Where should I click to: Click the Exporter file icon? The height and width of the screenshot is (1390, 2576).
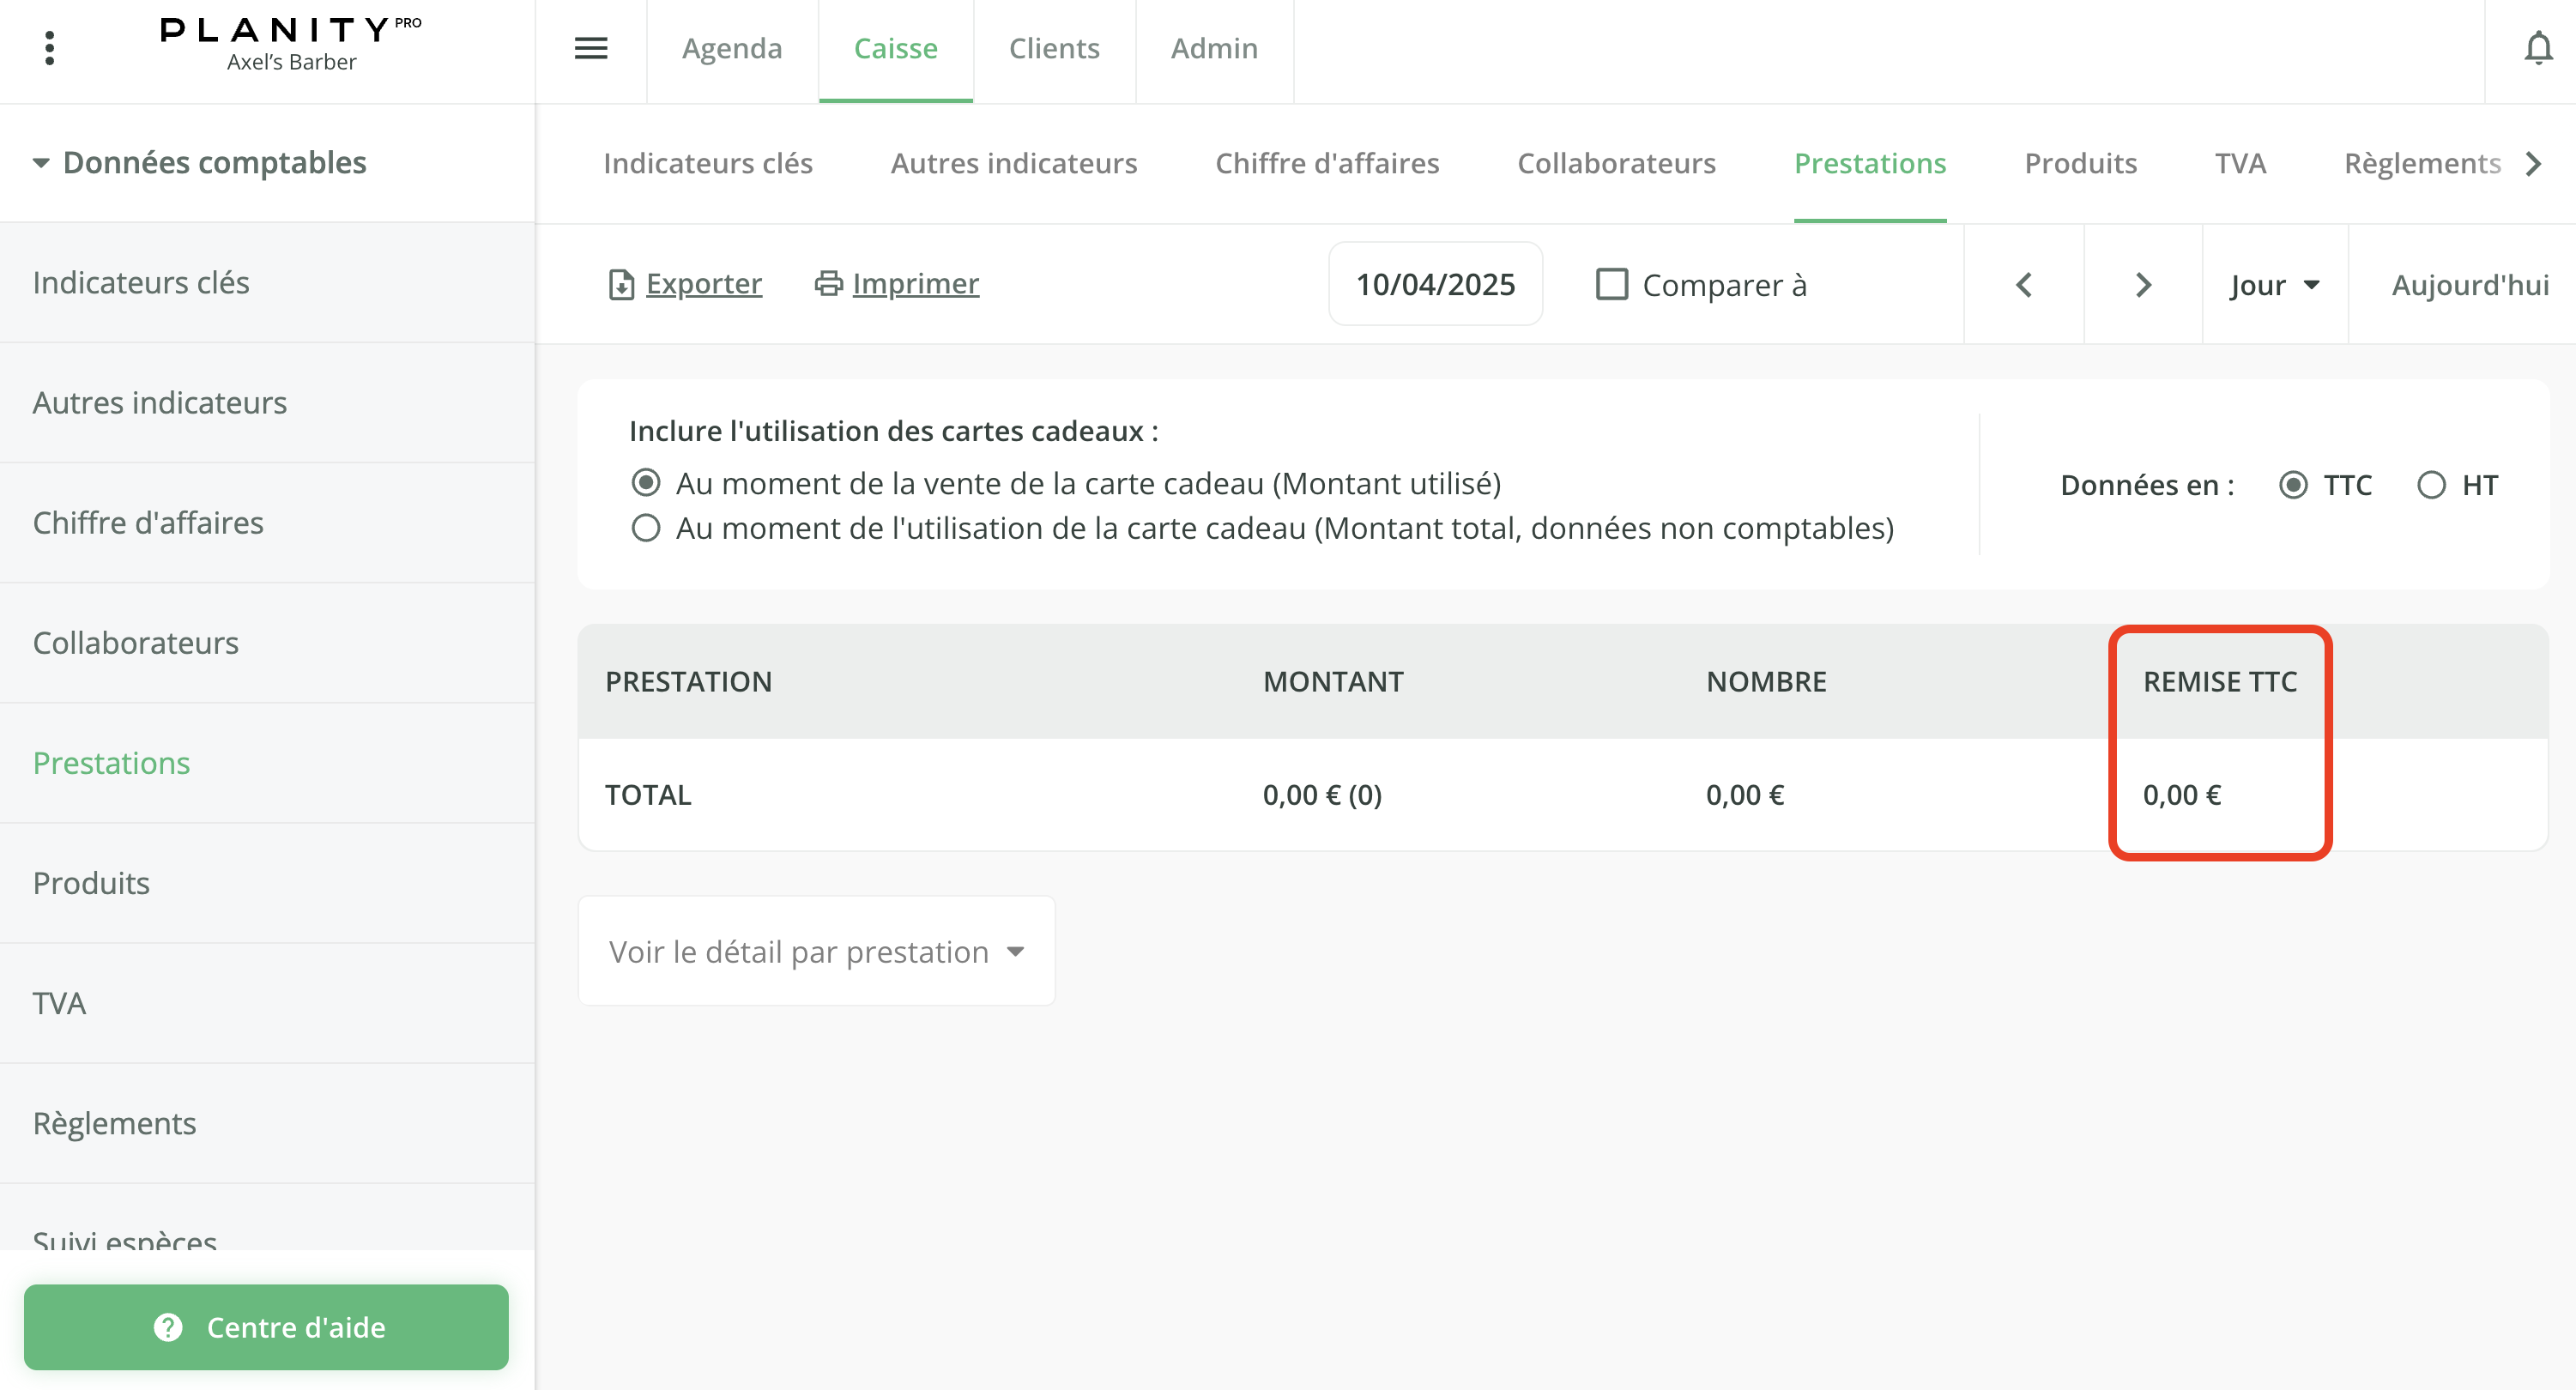coord(621,285)
